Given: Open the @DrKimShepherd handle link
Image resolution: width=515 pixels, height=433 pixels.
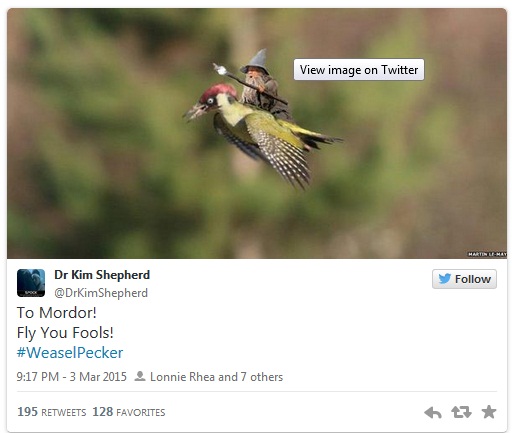Looking at the screenshot, I should pos(101,293).
